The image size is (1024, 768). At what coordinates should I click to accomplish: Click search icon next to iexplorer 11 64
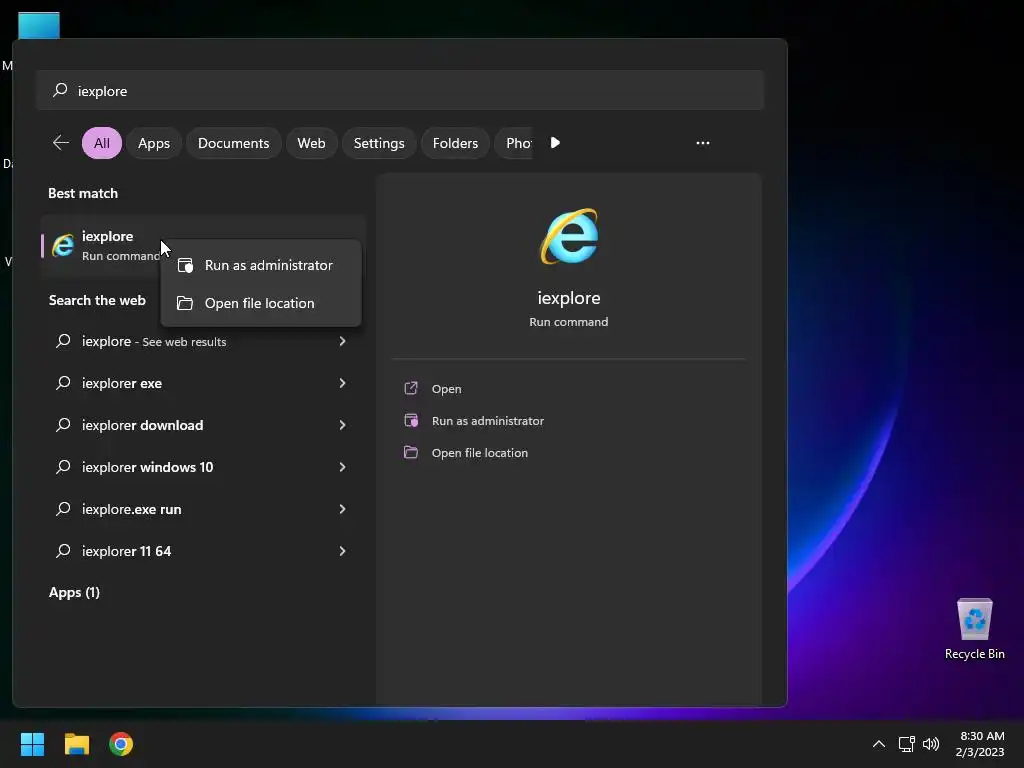63,551
